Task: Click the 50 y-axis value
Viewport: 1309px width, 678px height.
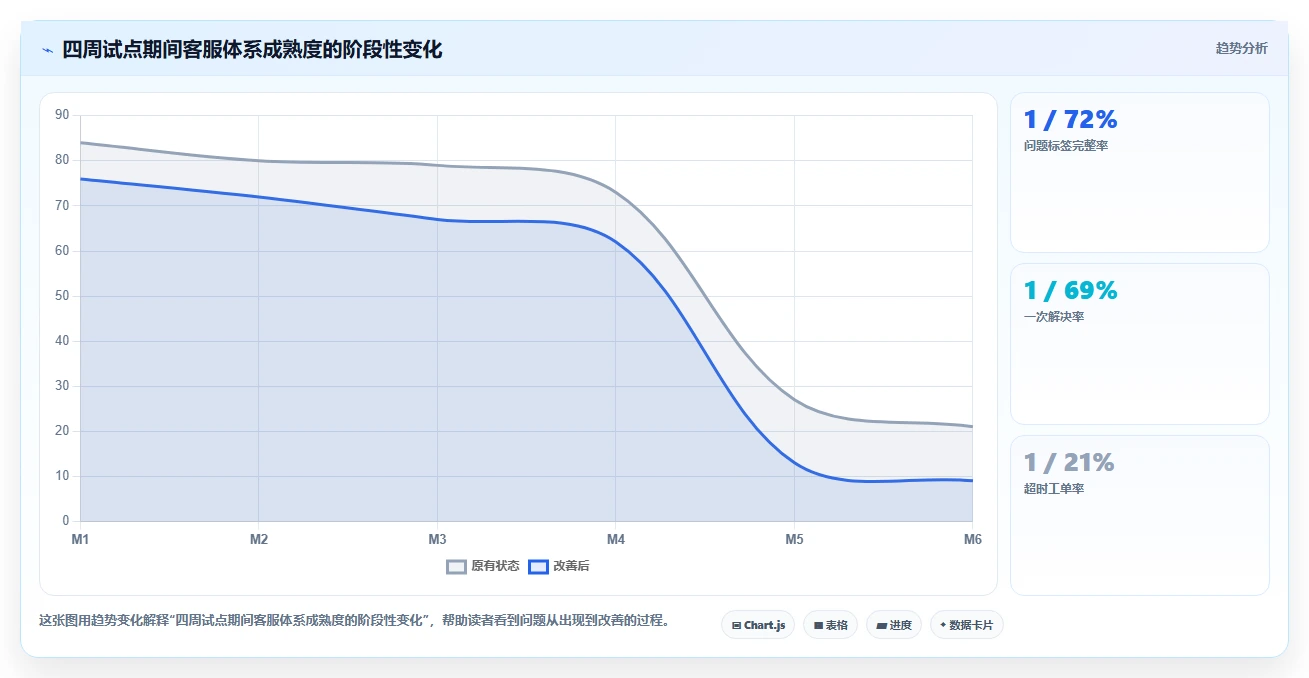Action: point(62,296)
